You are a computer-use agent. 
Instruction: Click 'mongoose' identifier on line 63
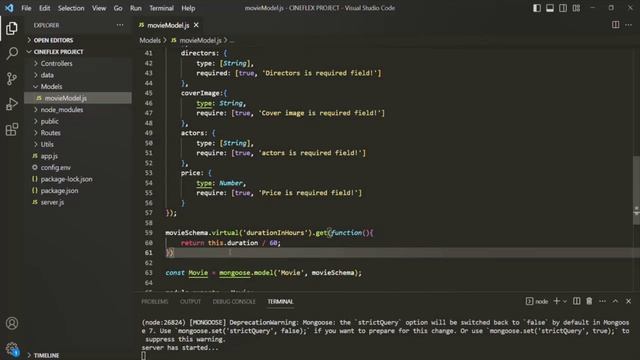(x=235, y=273)
